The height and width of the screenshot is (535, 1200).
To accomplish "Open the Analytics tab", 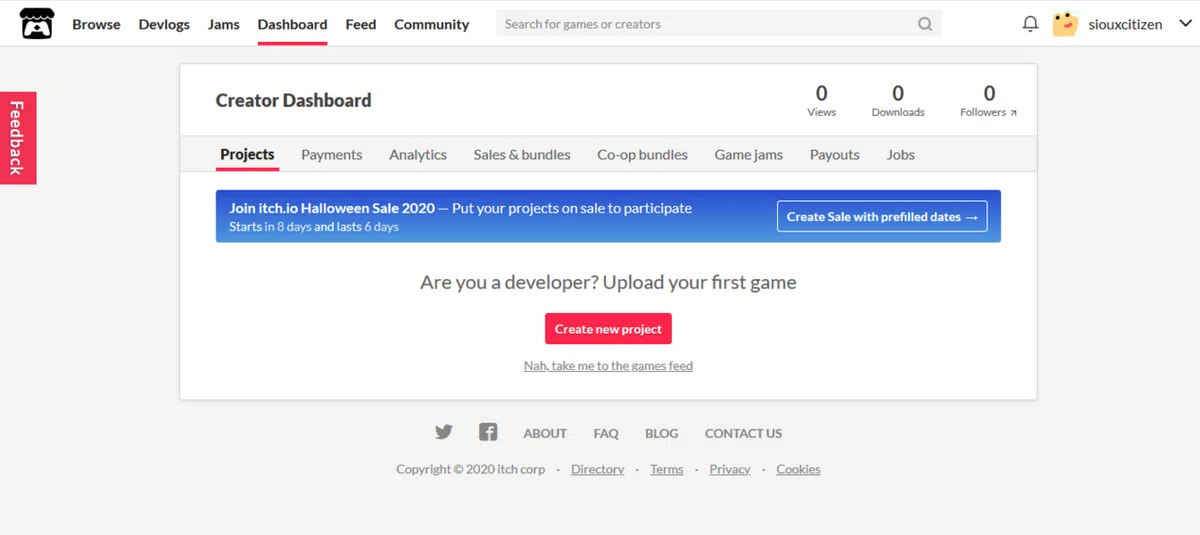I will pos(418,155).
